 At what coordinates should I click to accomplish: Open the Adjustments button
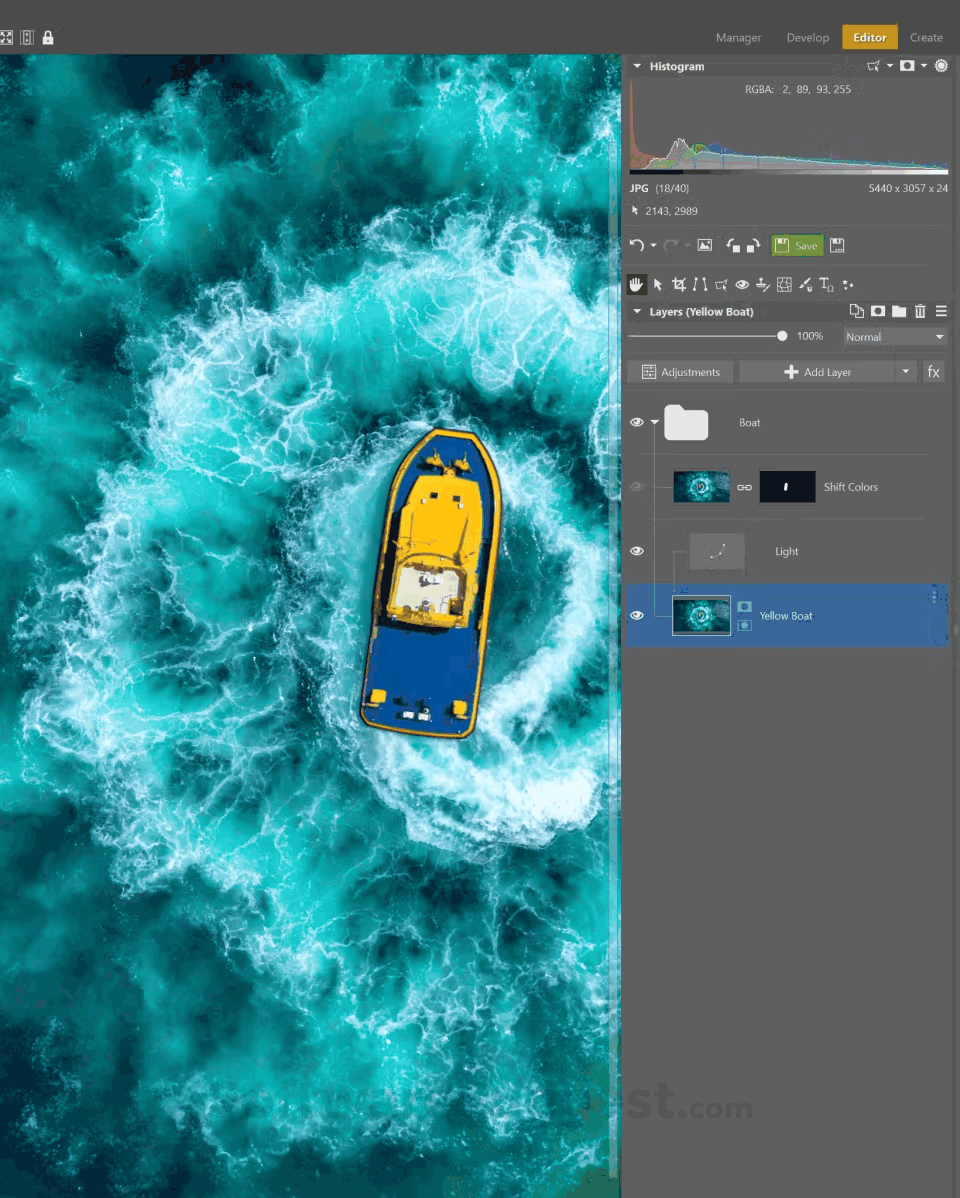(681, 371)
